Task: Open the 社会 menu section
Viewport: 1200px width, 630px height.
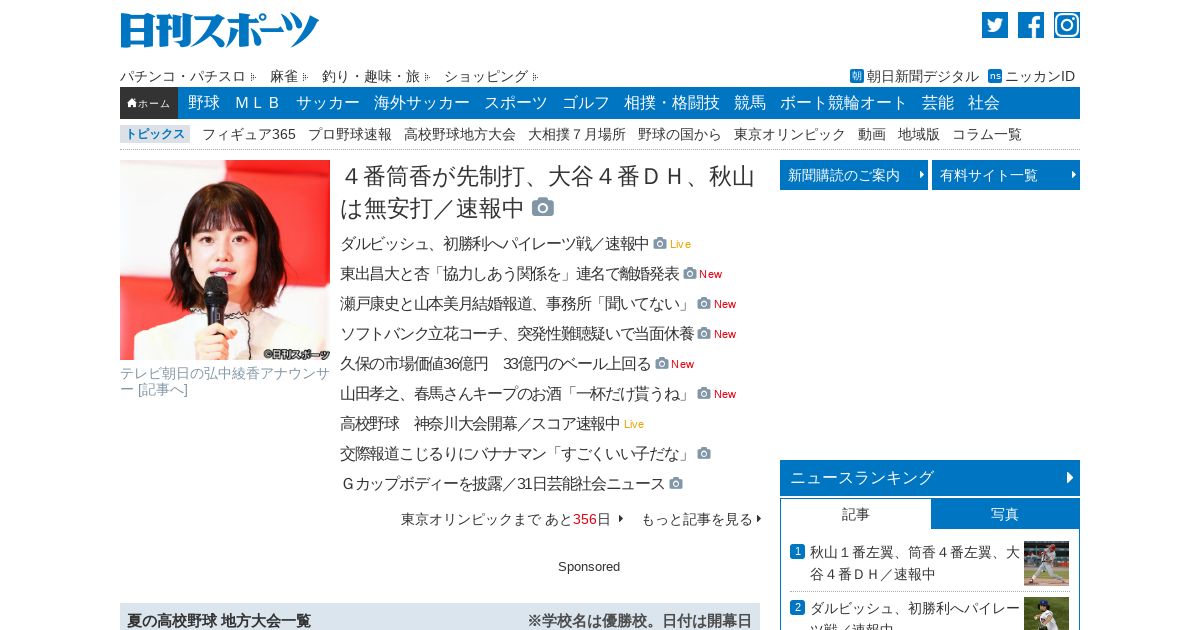Action: [x=984, y=103]
